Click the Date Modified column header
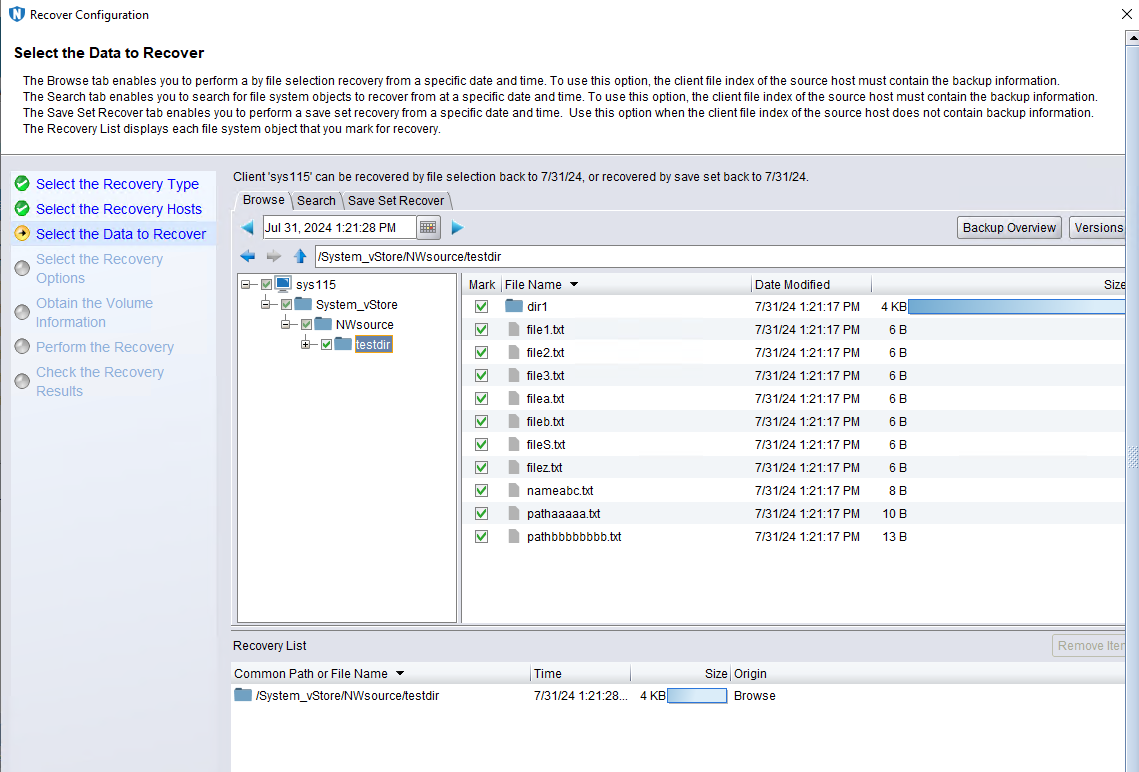Viewport: 1139px width, 772px height. click(x=811, y=285)
